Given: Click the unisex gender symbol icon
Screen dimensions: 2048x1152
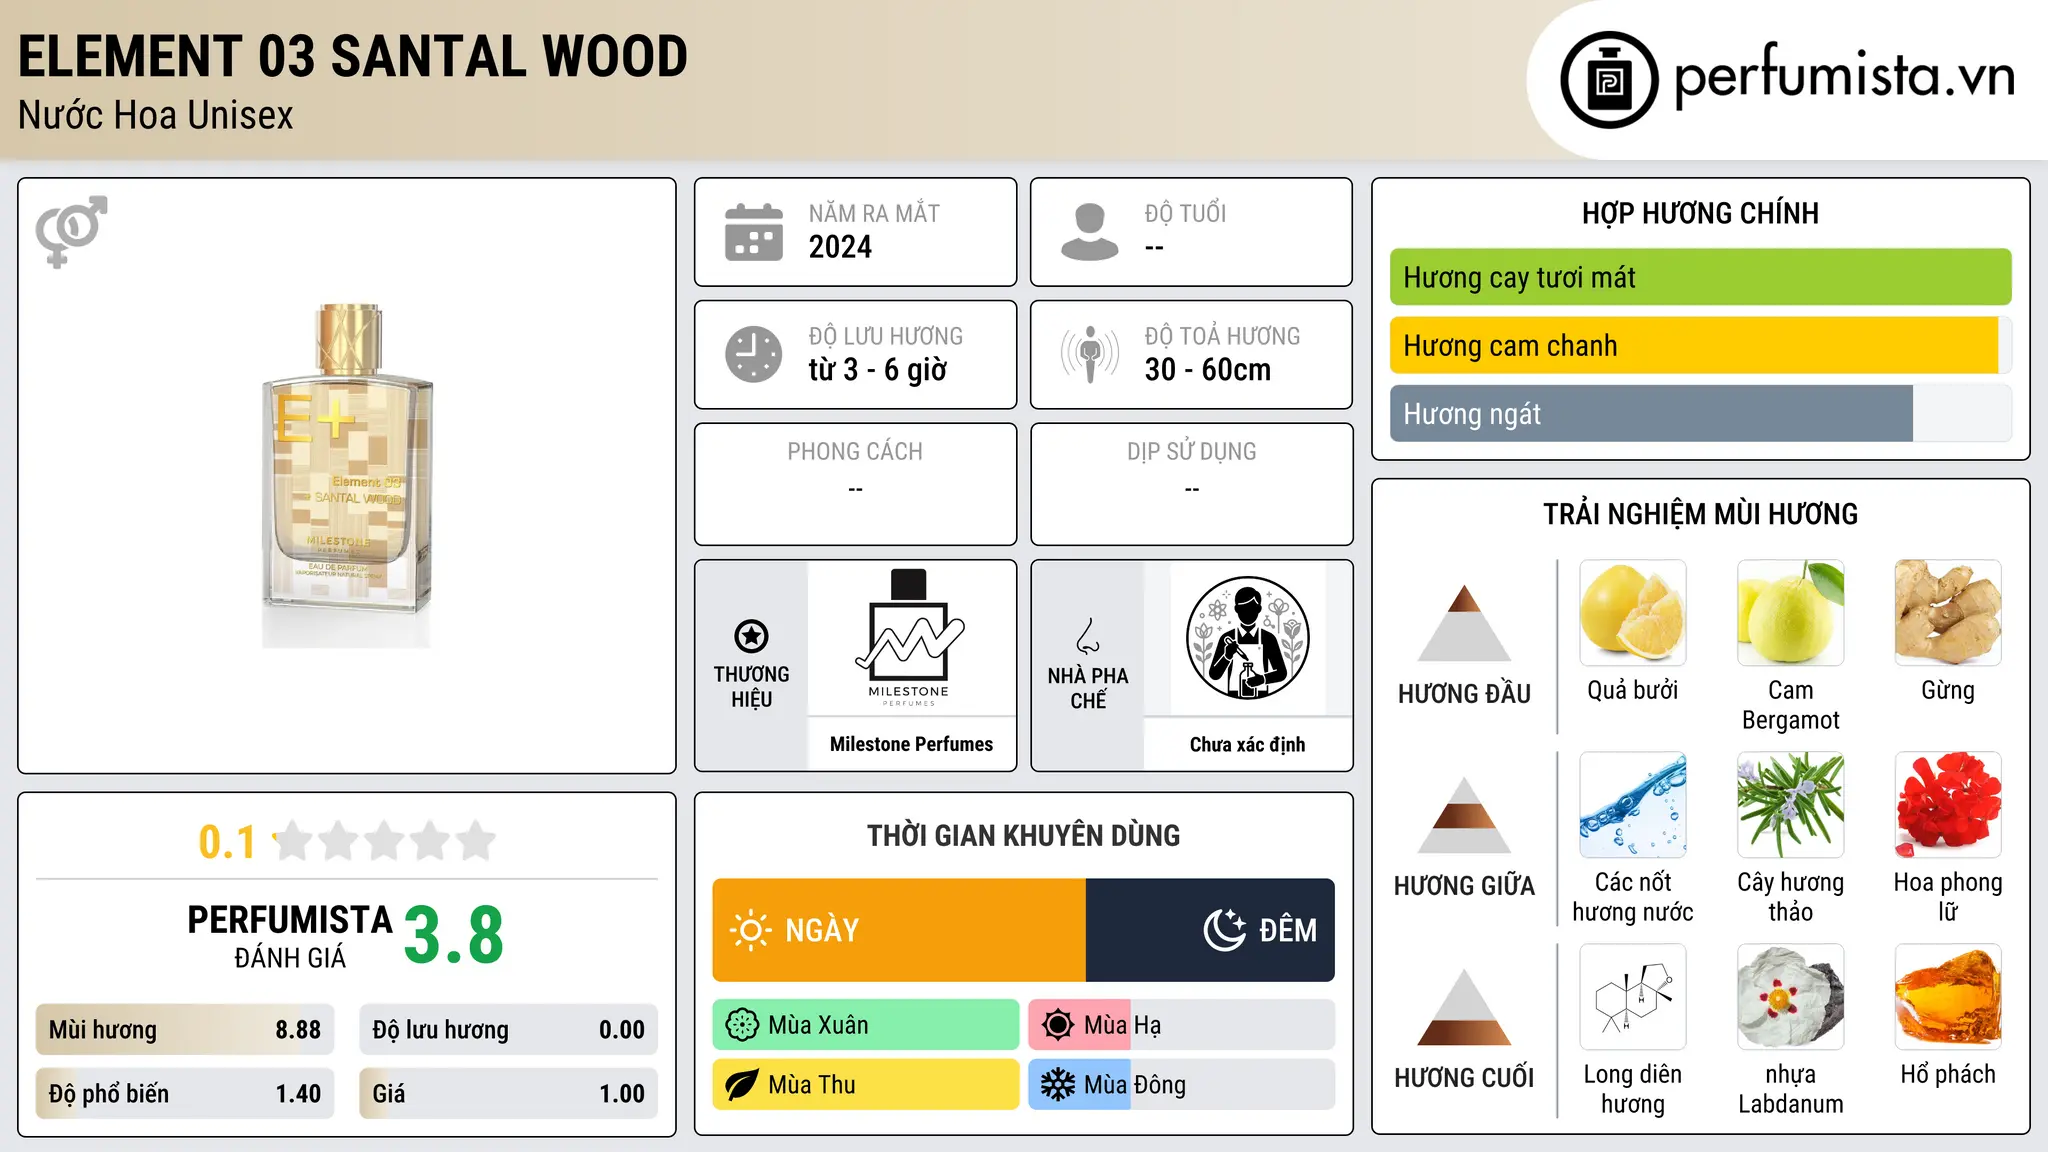Looking at the screenshot, I should [x=71, y=231].
